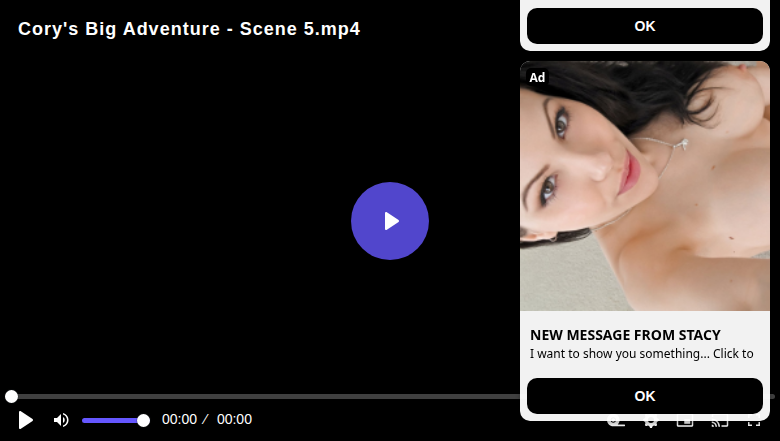The width and height of the screenshot is (780, 441).
Task: Click the video title Cory's Big Adventure
Action: [189, 29]
